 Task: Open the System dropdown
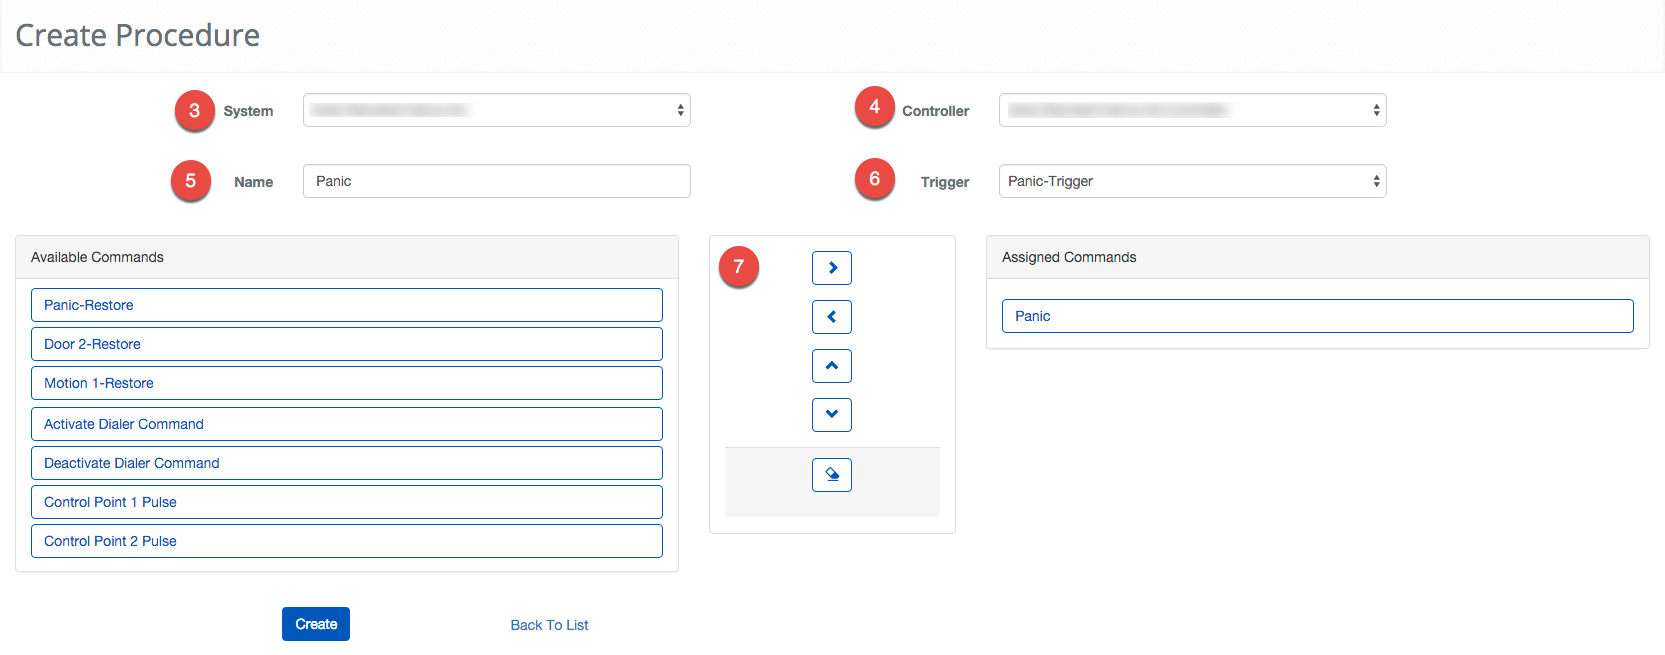point(496,110)
